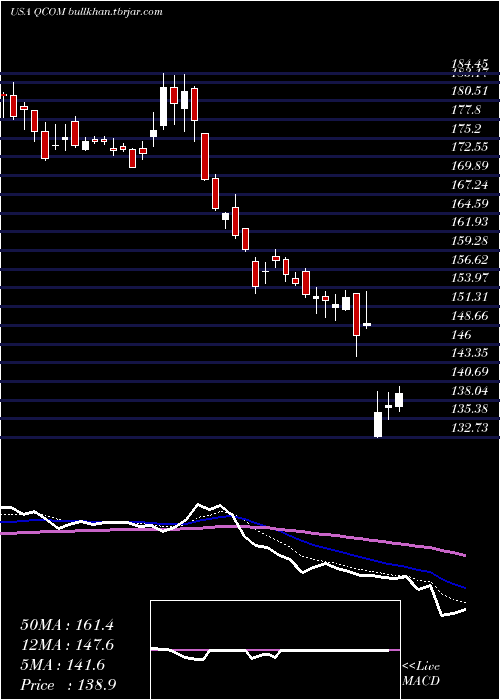Click the tall white candle near 180 peak
500x700 pixels.
163,107
